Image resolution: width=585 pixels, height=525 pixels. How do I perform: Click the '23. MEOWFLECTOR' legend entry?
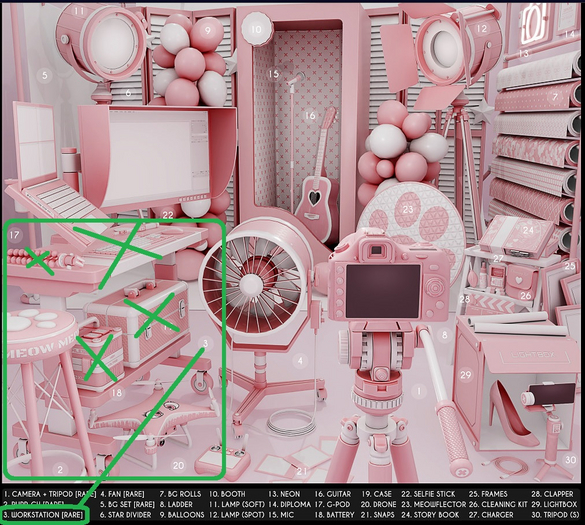[434, 504]
